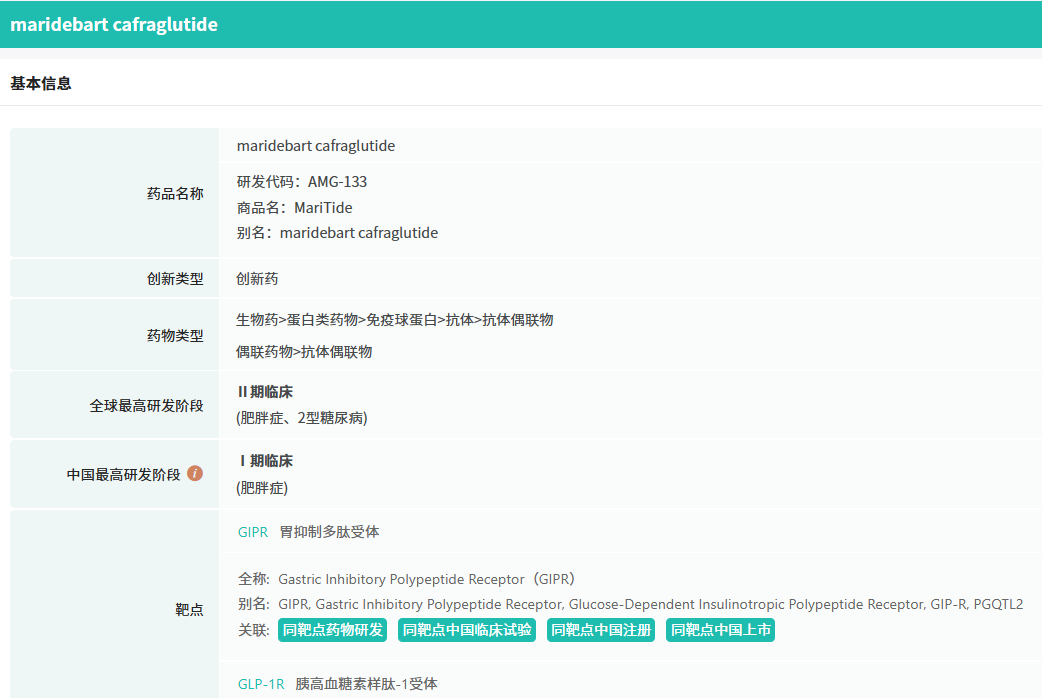Viewport: 1042px width, 698px height.
Task: Click the GIPR alias list line
Action: point(631,604)
